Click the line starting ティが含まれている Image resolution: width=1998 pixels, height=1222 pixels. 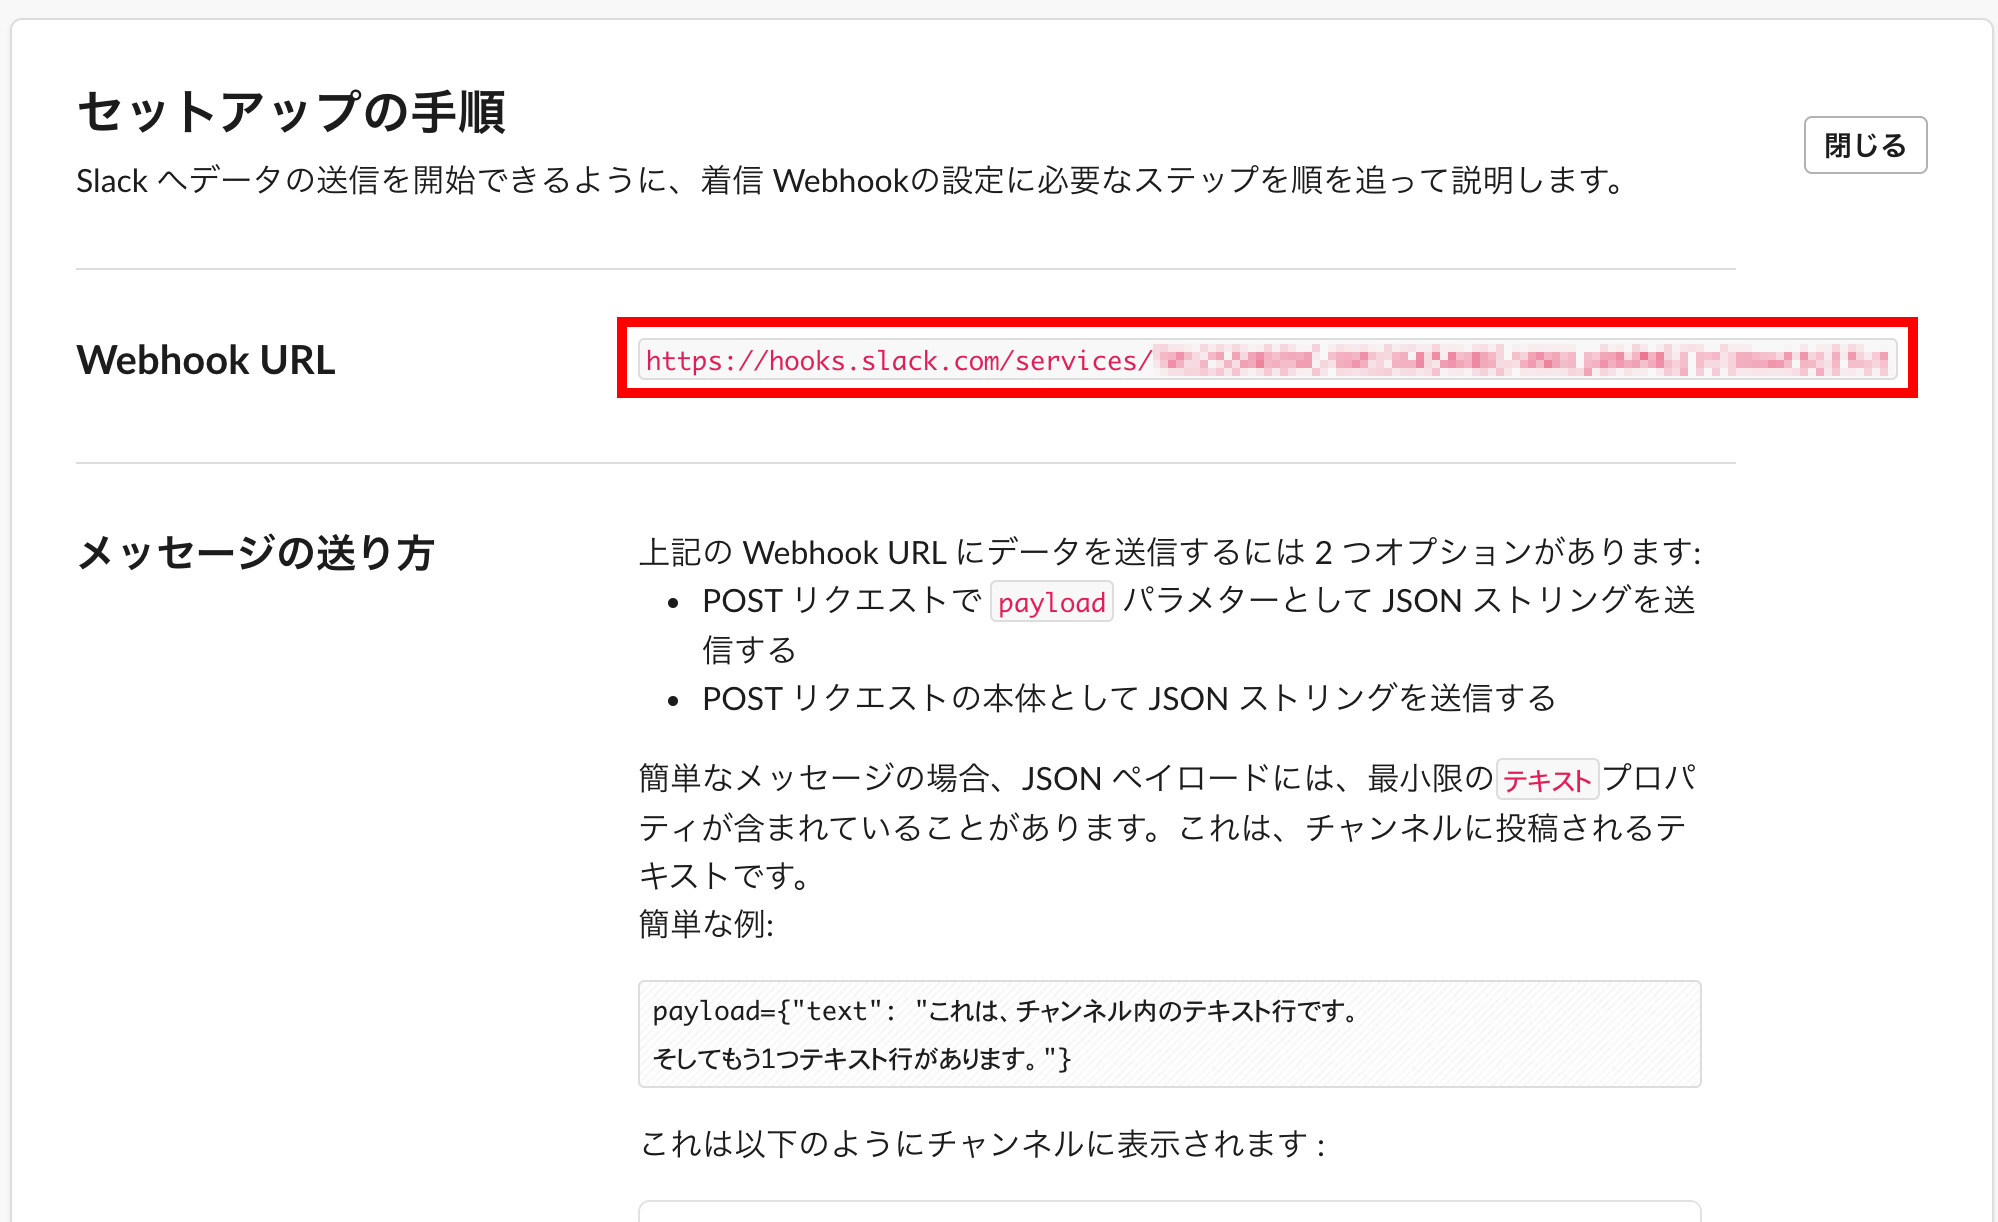(x=1162, y=828)
